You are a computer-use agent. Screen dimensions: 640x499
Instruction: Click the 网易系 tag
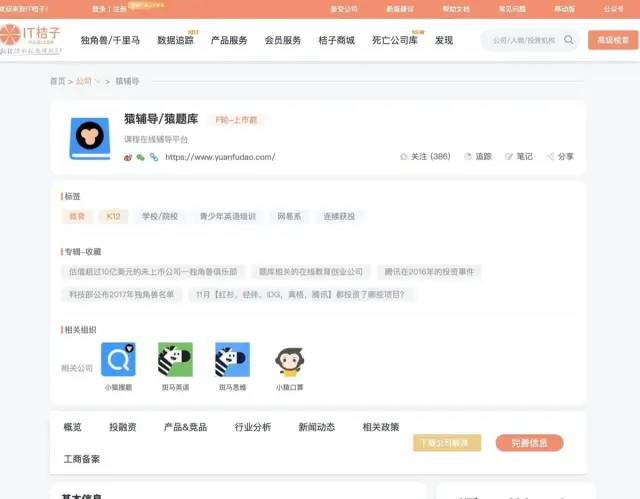coord(289,216)
